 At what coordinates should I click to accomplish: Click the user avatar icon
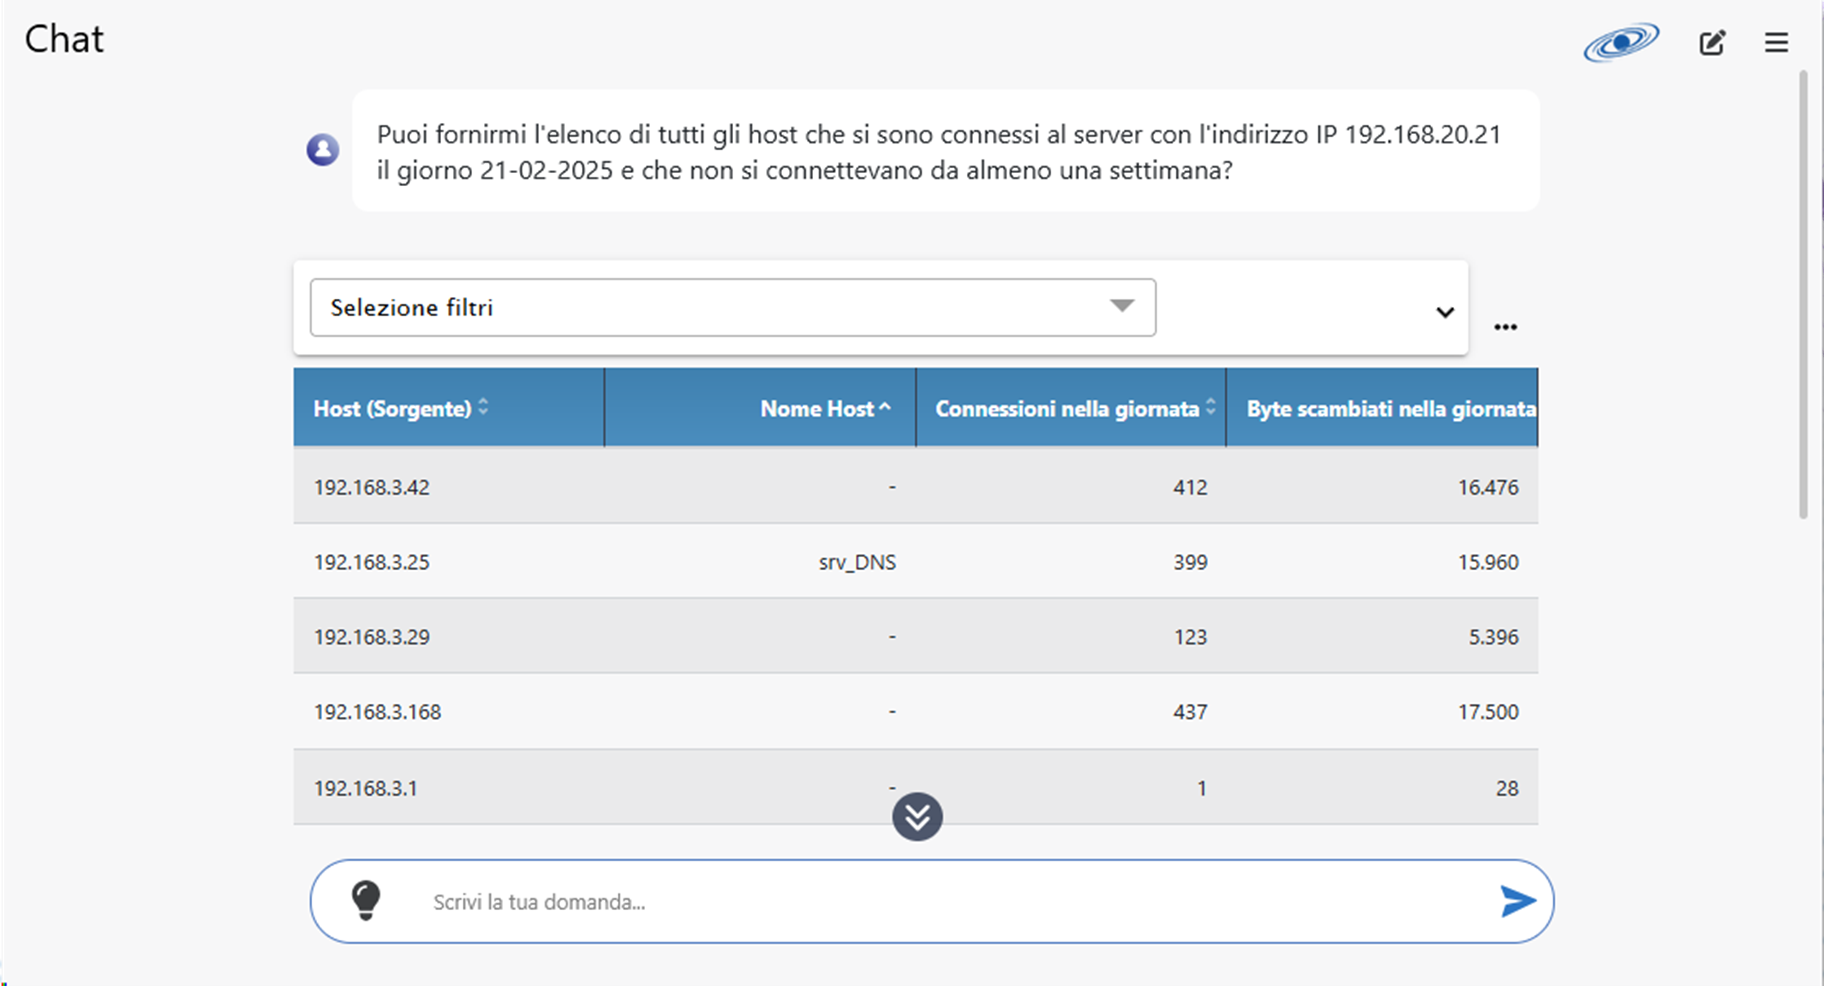[x=322, y=150]
